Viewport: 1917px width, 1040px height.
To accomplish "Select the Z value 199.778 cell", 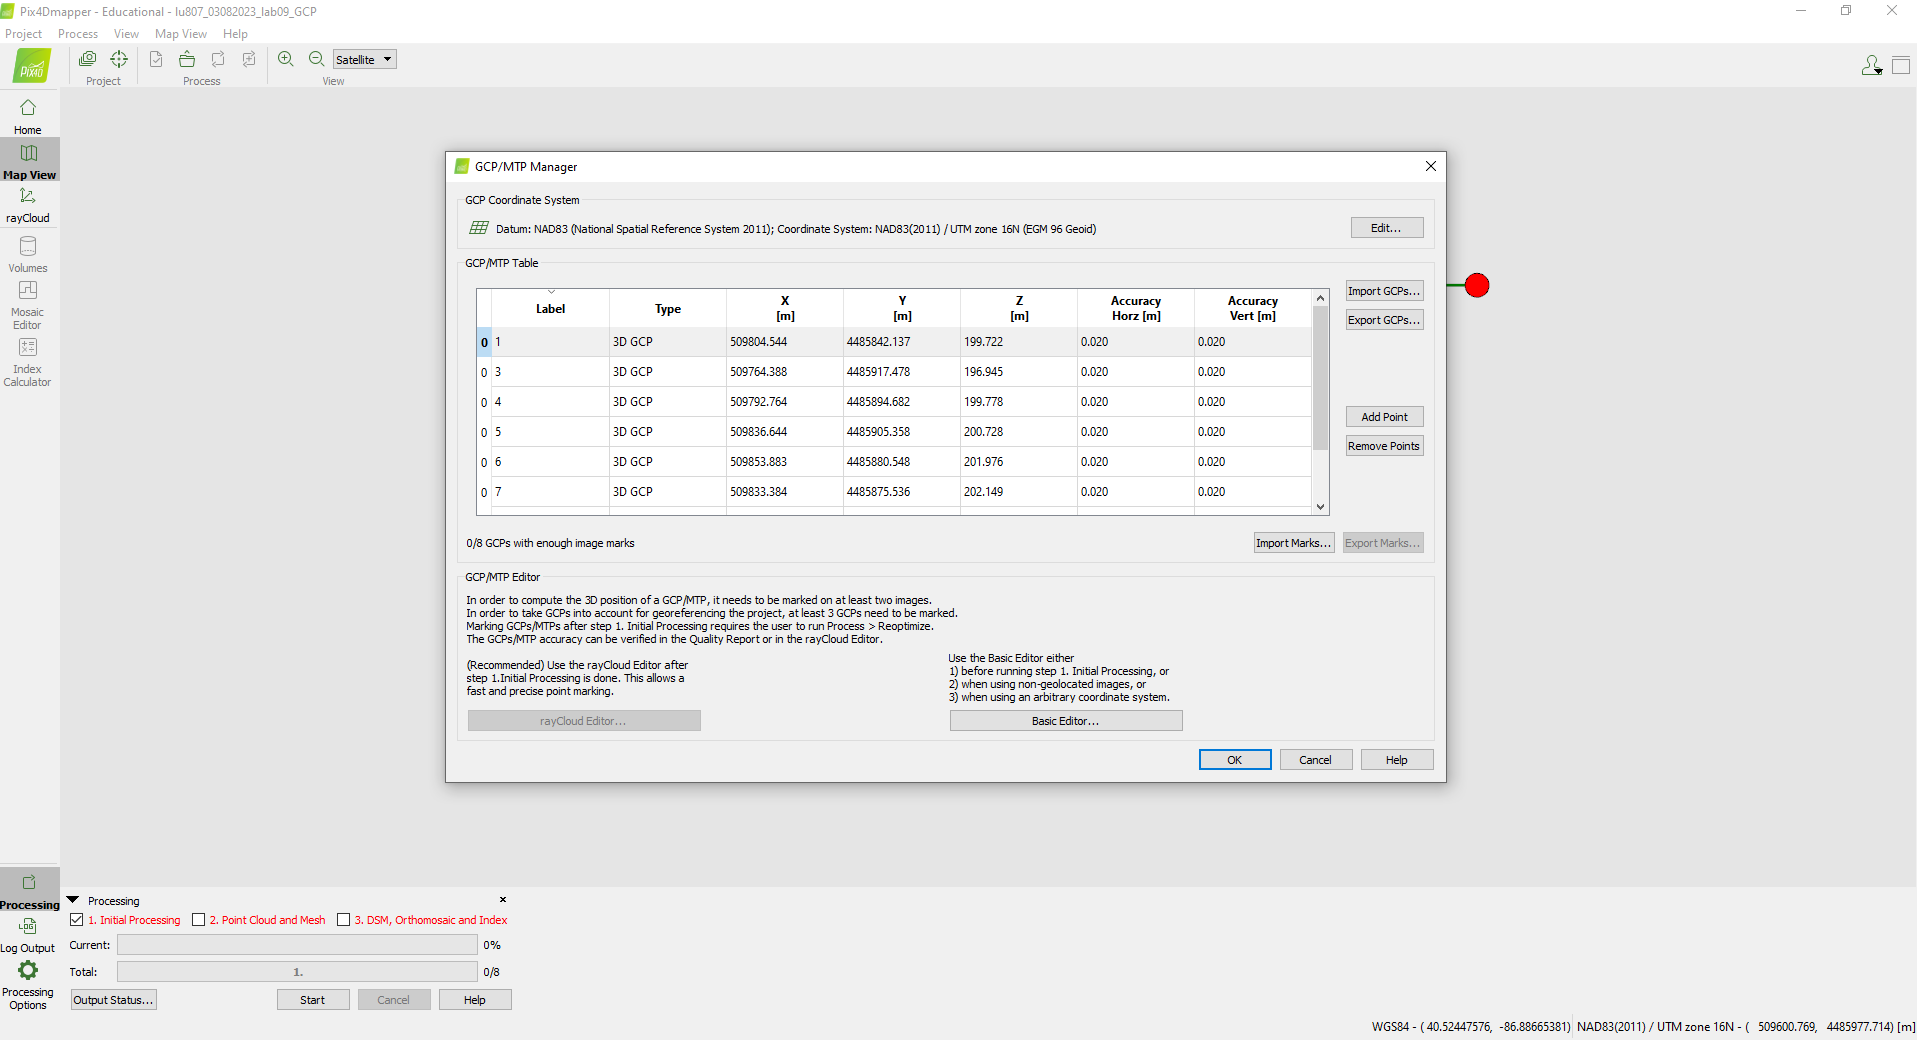I will 1019,402.
